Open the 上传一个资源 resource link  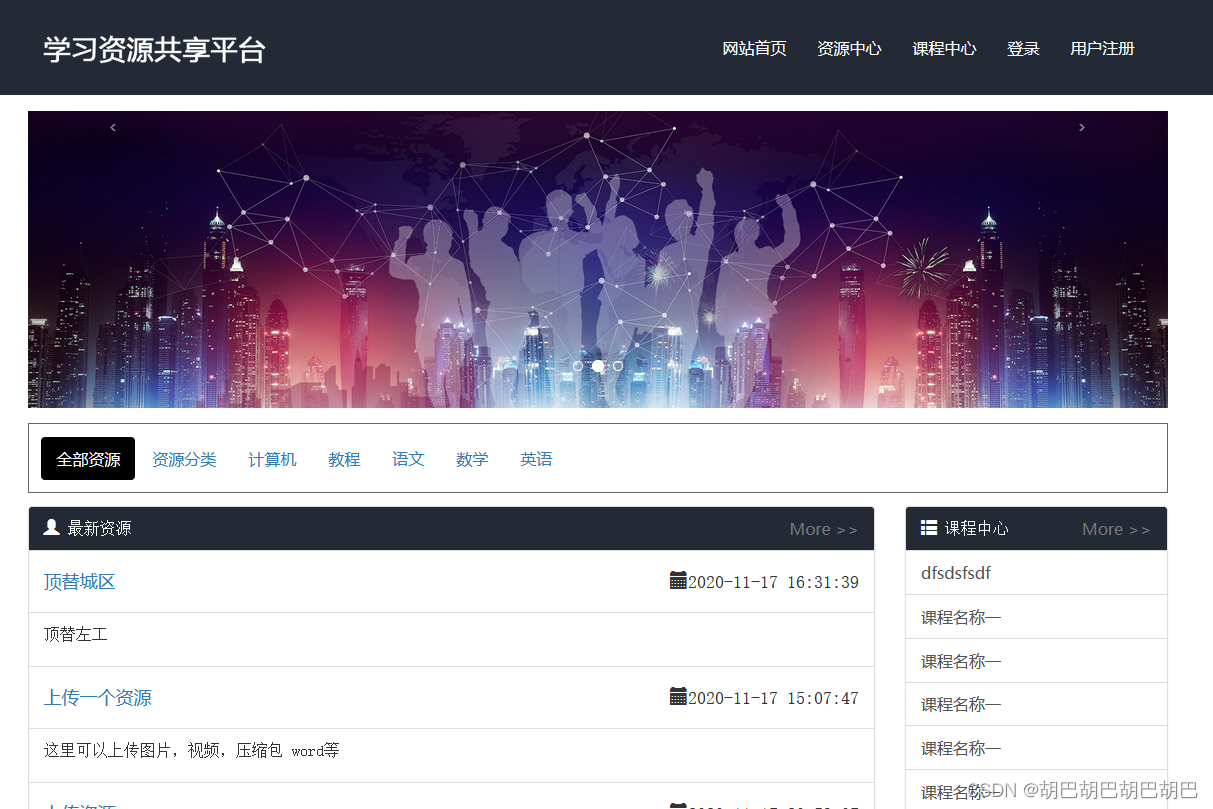click(x=98, y=698)
